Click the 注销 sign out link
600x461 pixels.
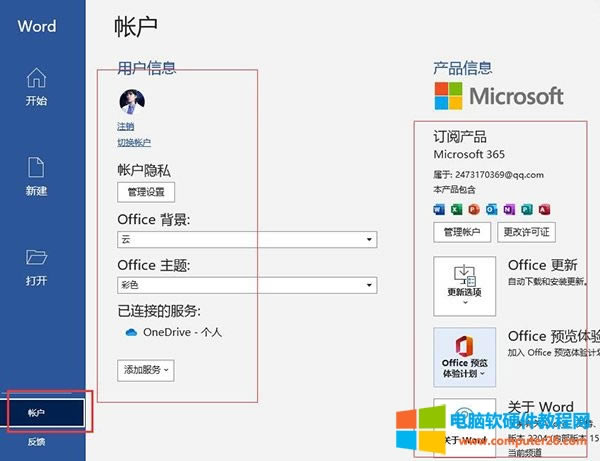coord(125,127)
